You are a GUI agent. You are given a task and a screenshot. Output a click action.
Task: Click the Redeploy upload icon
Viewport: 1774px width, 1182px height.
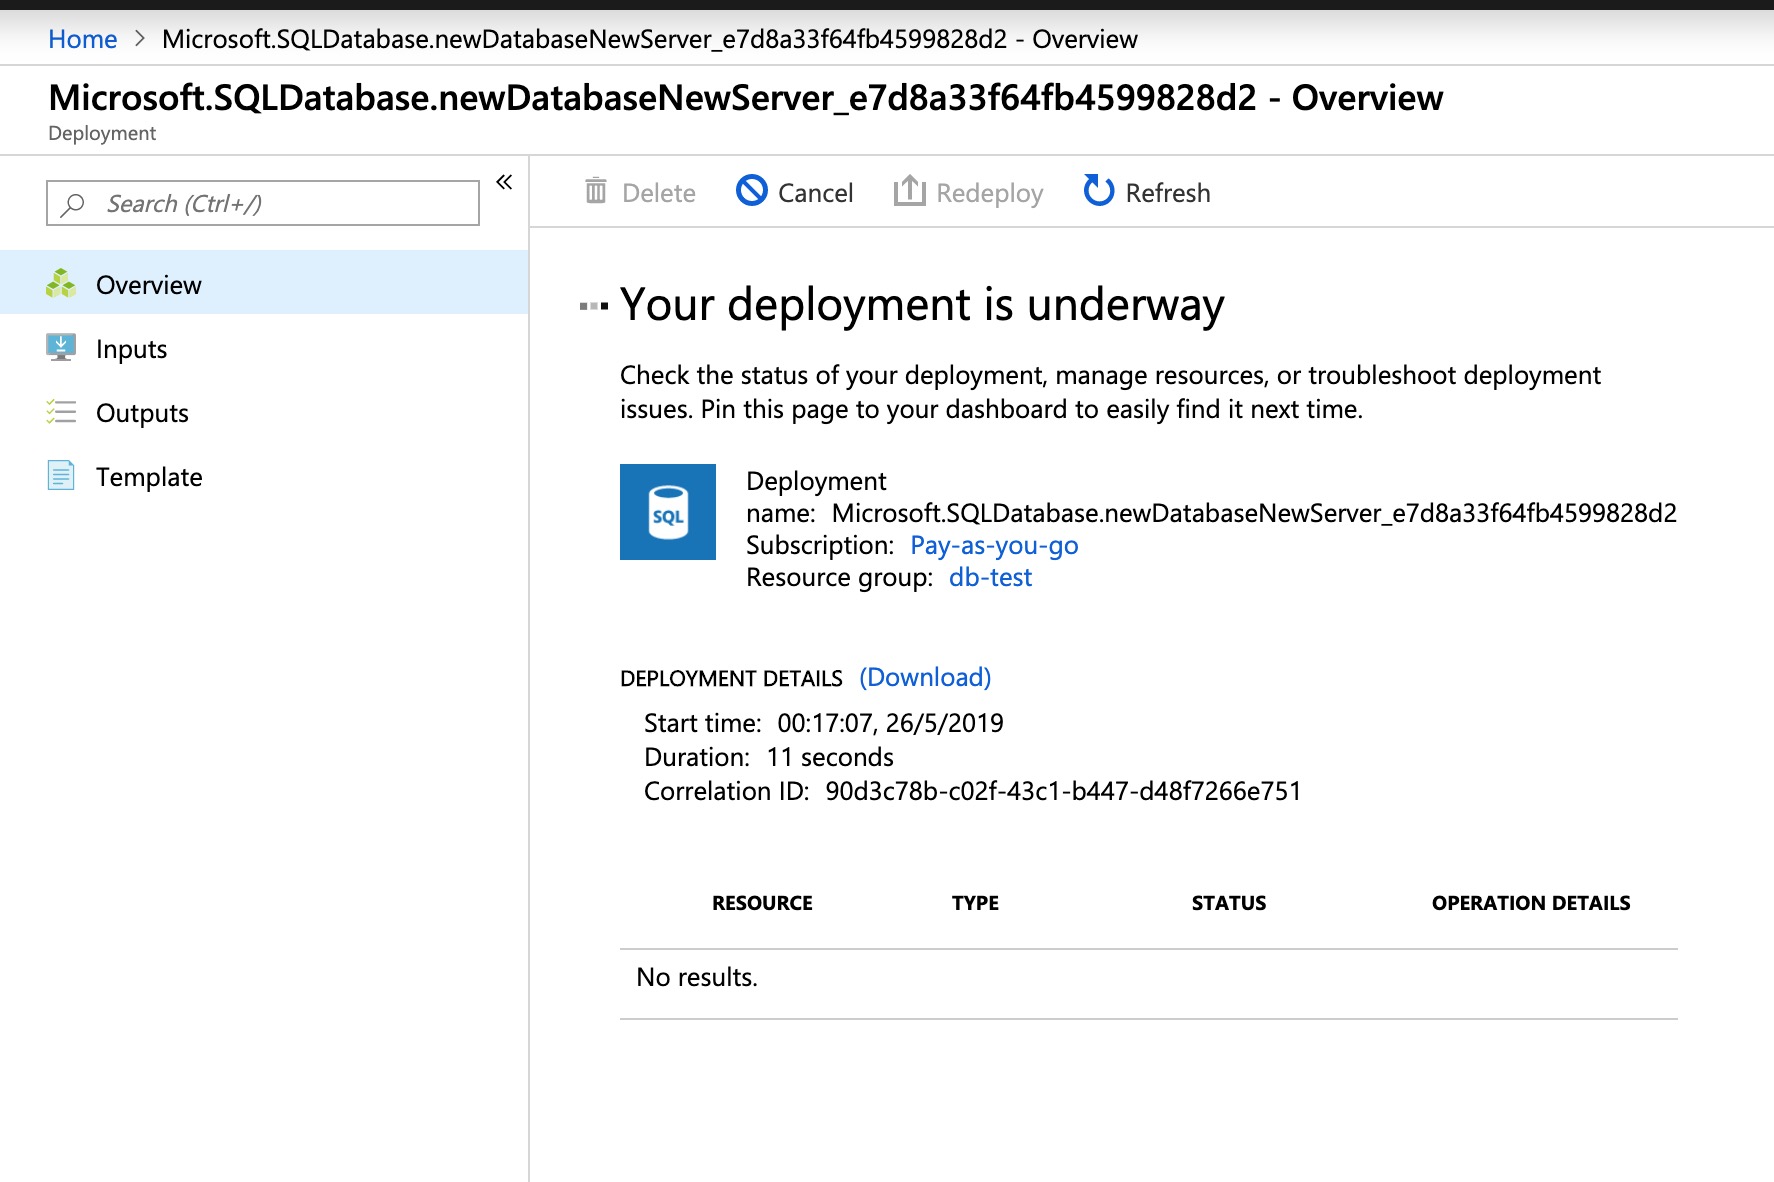[x=909, y=190]
